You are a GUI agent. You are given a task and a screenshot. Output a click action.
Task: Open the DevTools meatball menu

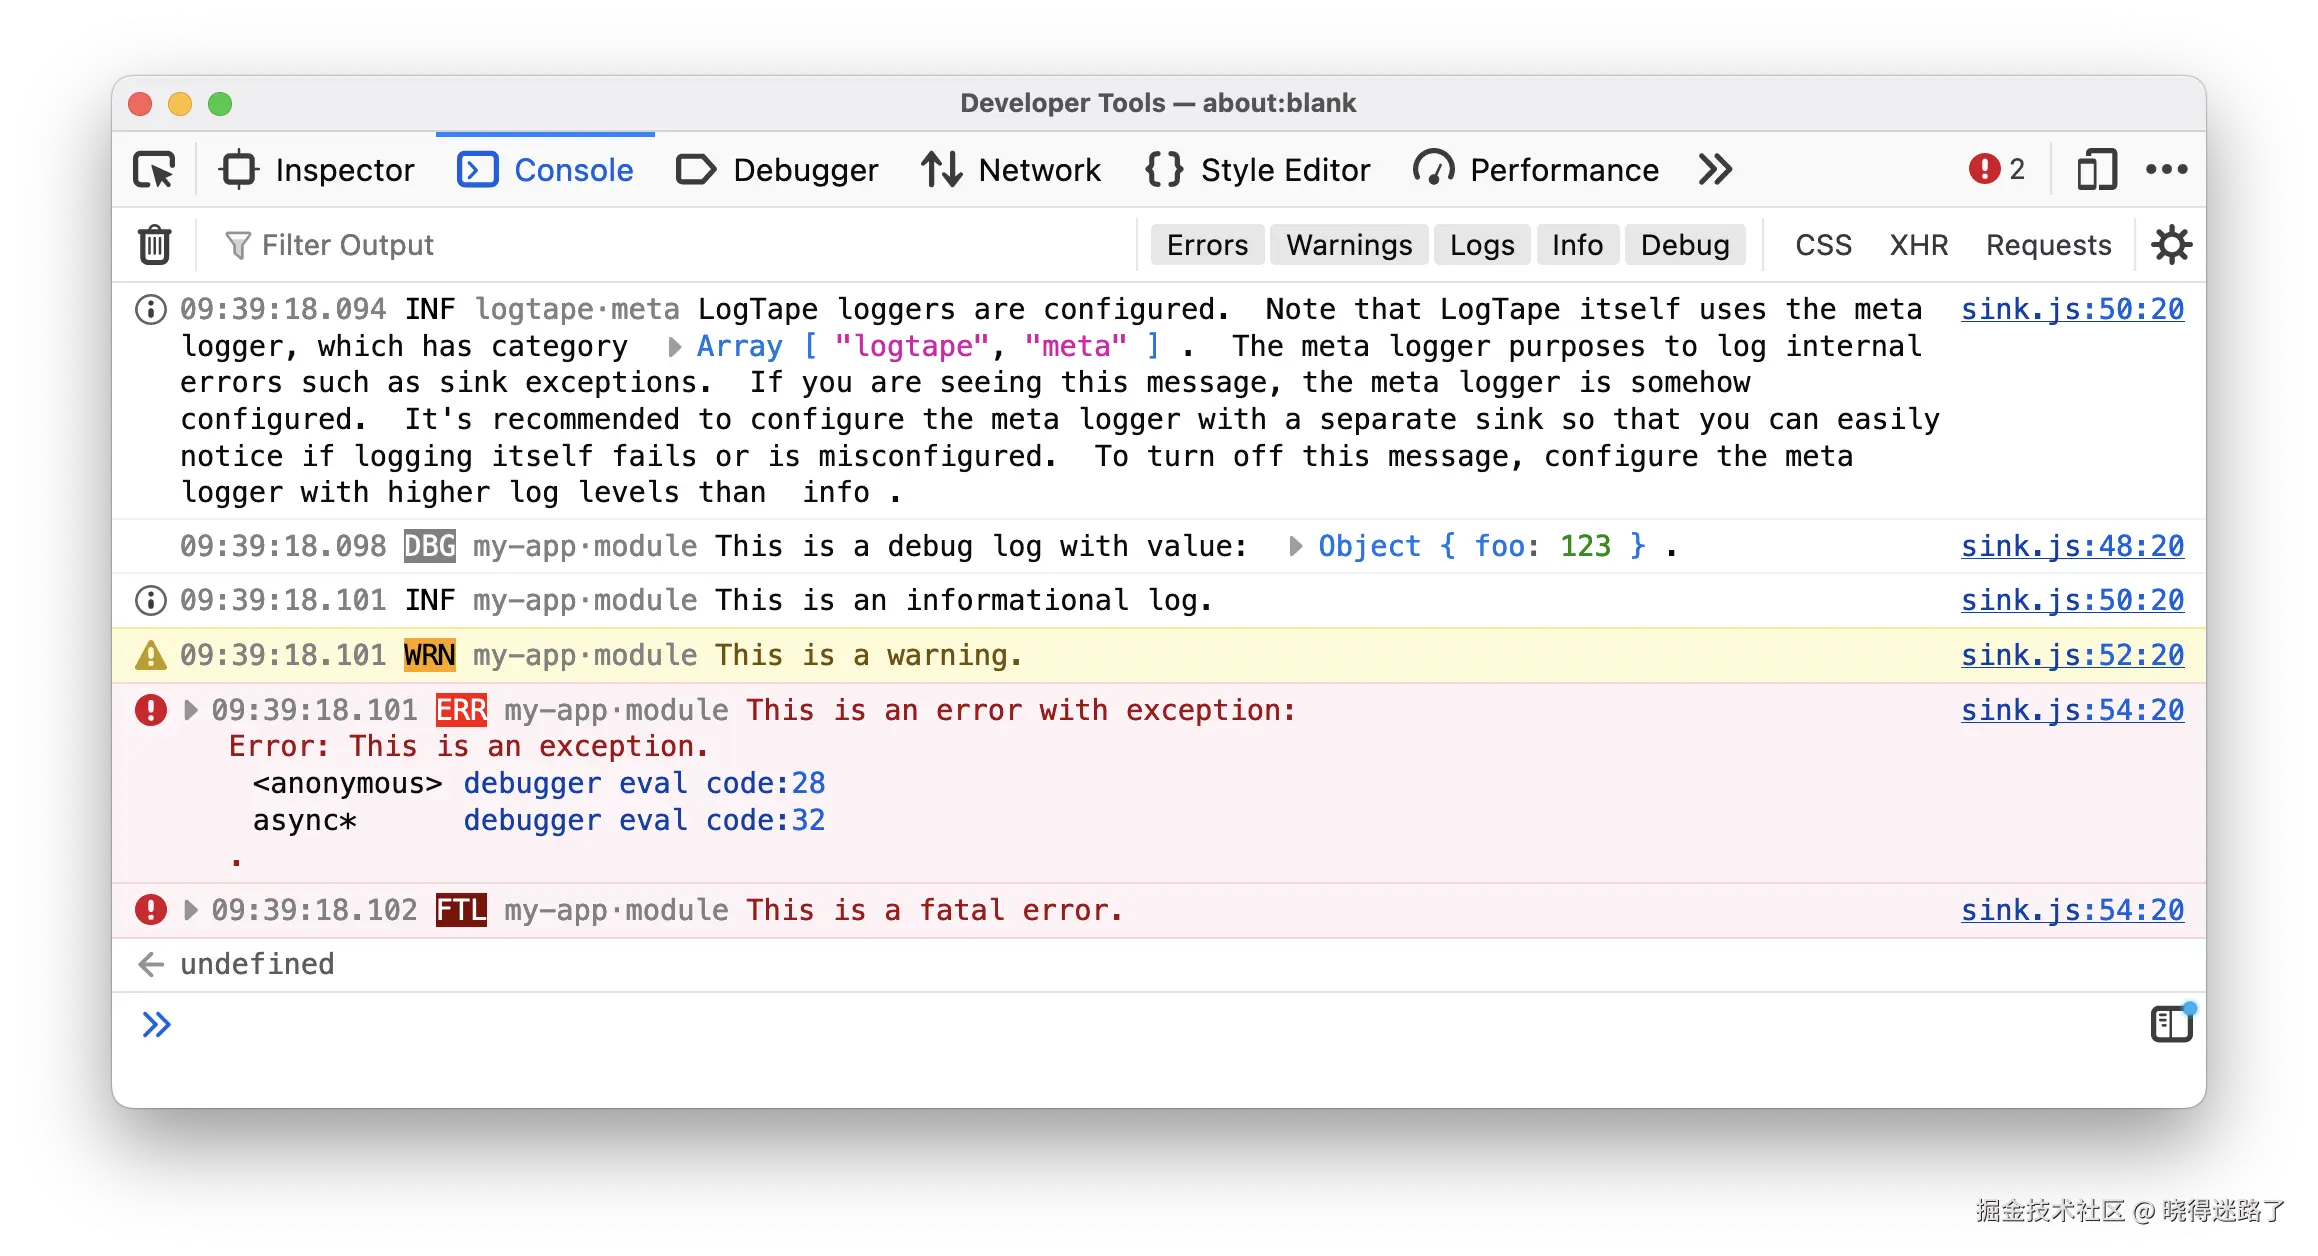(x=2166, y=169)
